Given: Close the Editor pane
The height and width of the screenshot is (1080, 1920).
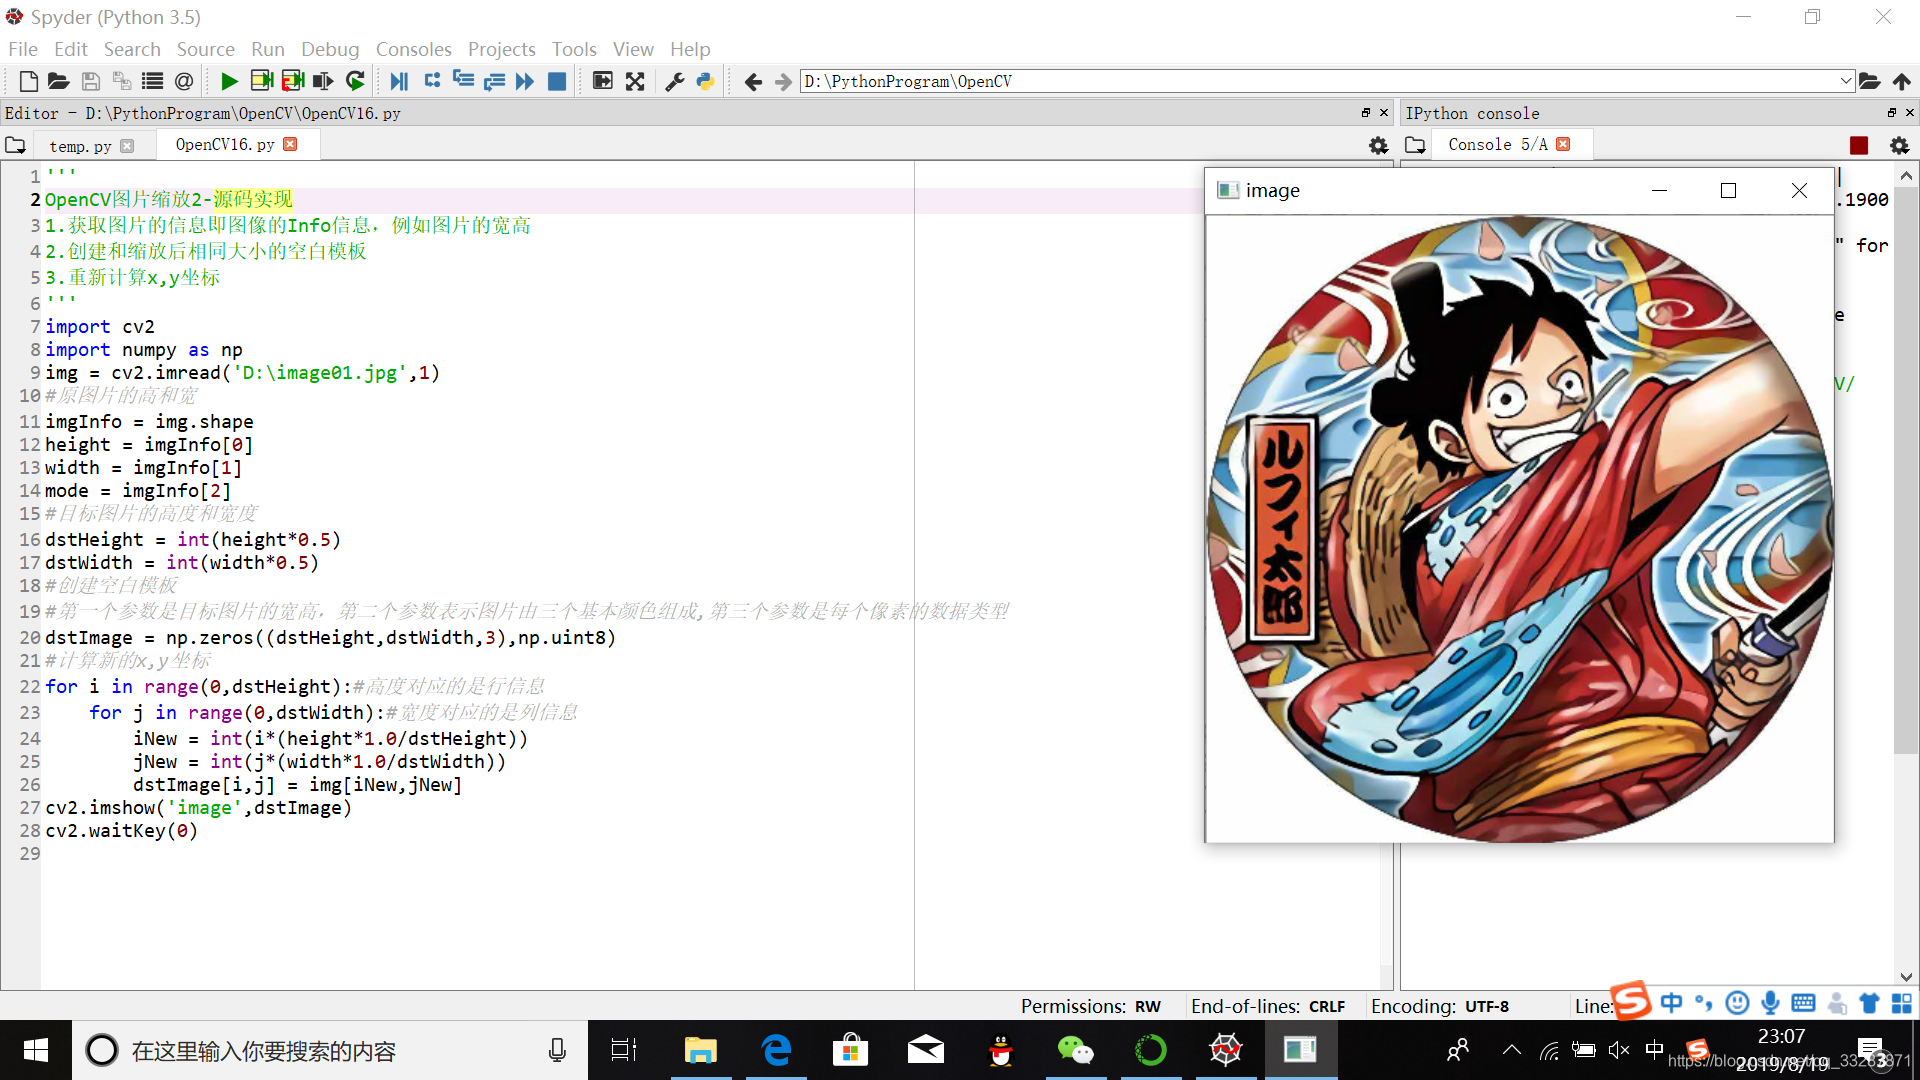Looking at the screenshot, I should [1384, 113].
